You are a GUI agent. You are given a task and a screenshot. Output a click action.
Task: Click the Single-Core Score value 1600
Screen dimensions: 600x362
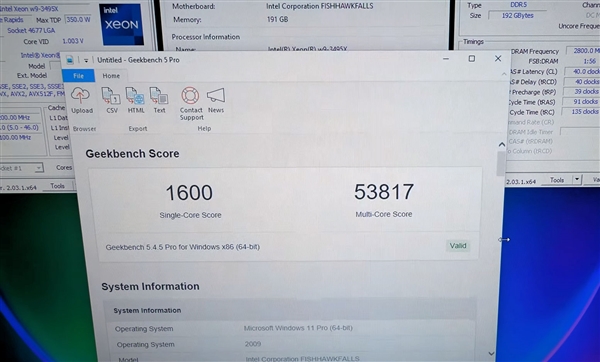pyautogui.click(x=189, y=192)
